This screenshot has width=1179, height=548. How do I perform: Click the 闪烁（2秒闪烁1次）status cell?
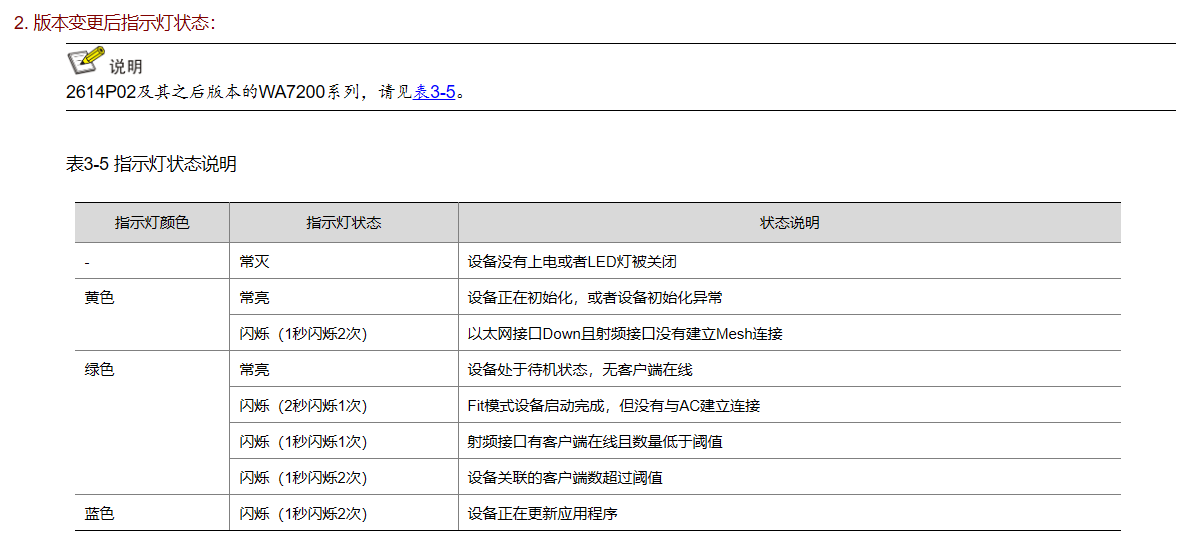click(303, 405)
